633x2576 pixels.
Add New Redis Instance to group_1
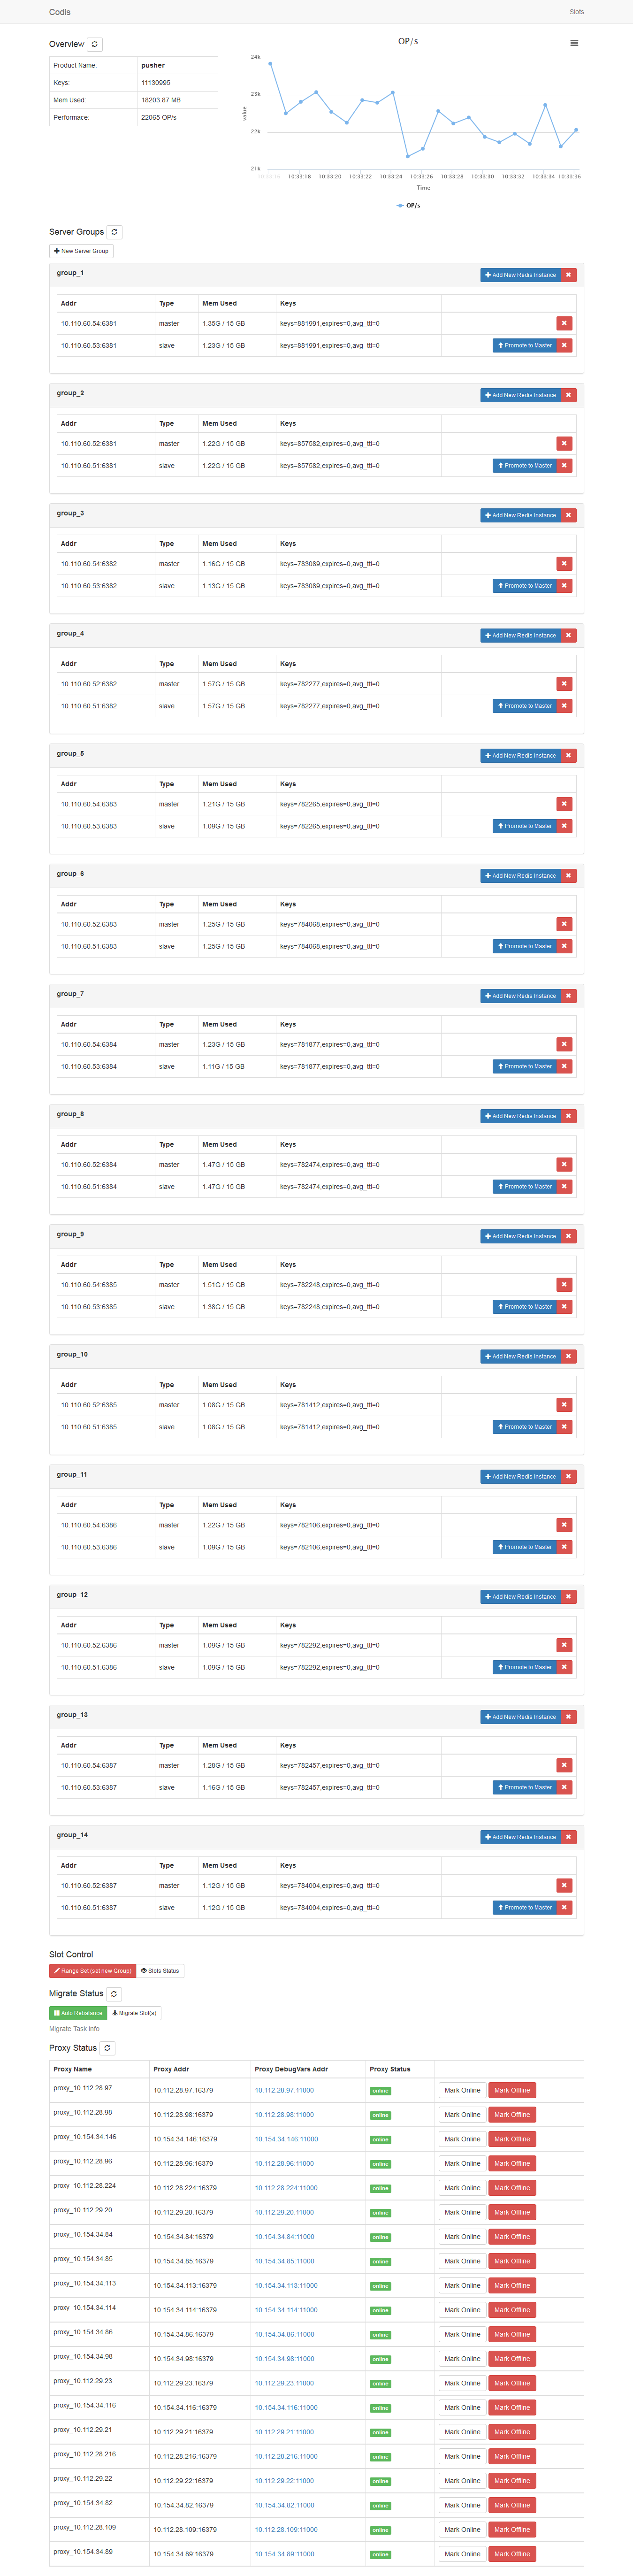pyautogui.click(x=520, y=275)
